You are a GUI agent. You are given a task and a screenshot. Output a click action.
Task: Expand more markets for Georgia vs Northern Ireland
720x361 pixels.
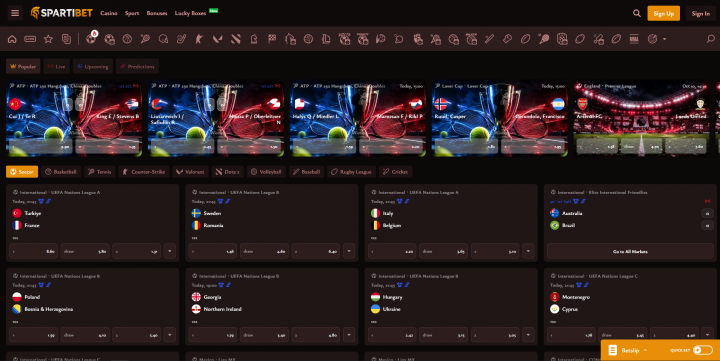(x=349, y=335)
